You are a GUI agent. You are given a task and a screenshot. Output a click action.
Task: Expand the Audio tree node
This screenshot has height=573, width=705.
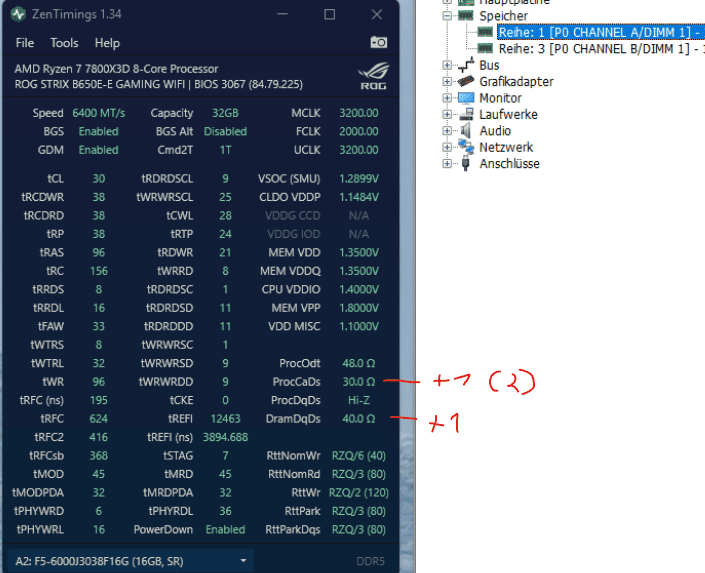point(447,130)
